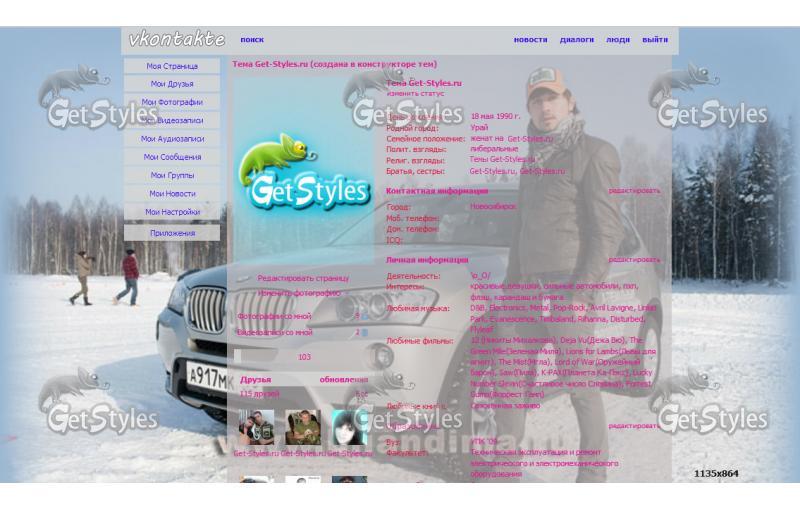Open Видеозаписи со мной link
Viewport: 800px width, 509px height.
click(x=274, y=333)
